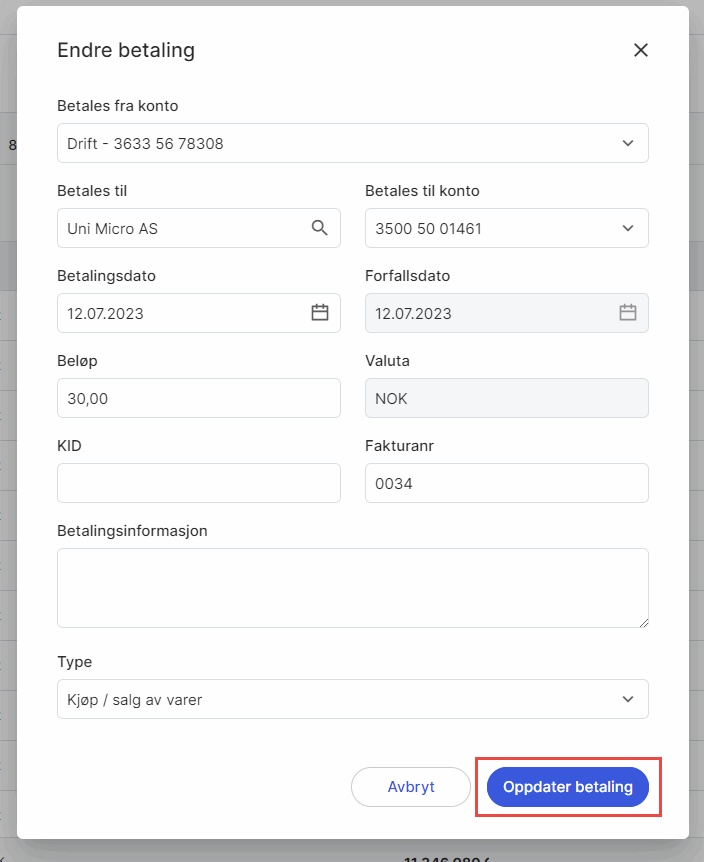Click the chevron on Betales fra konto
704x862 pixels.
click(629, 143)
